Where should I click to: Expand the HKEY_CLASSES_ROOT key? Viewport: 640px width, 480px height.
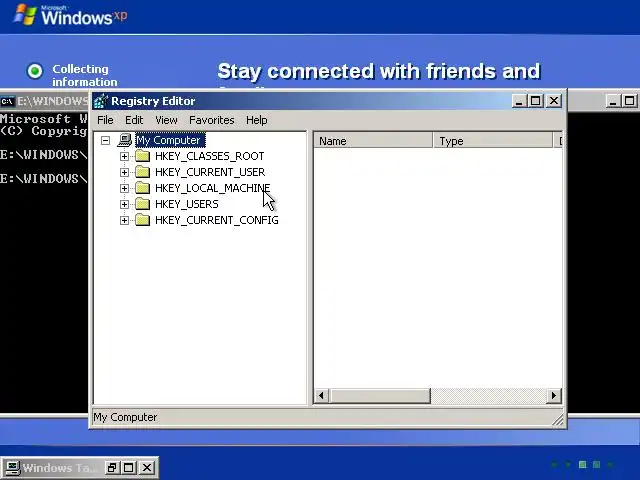click(124, 156)
